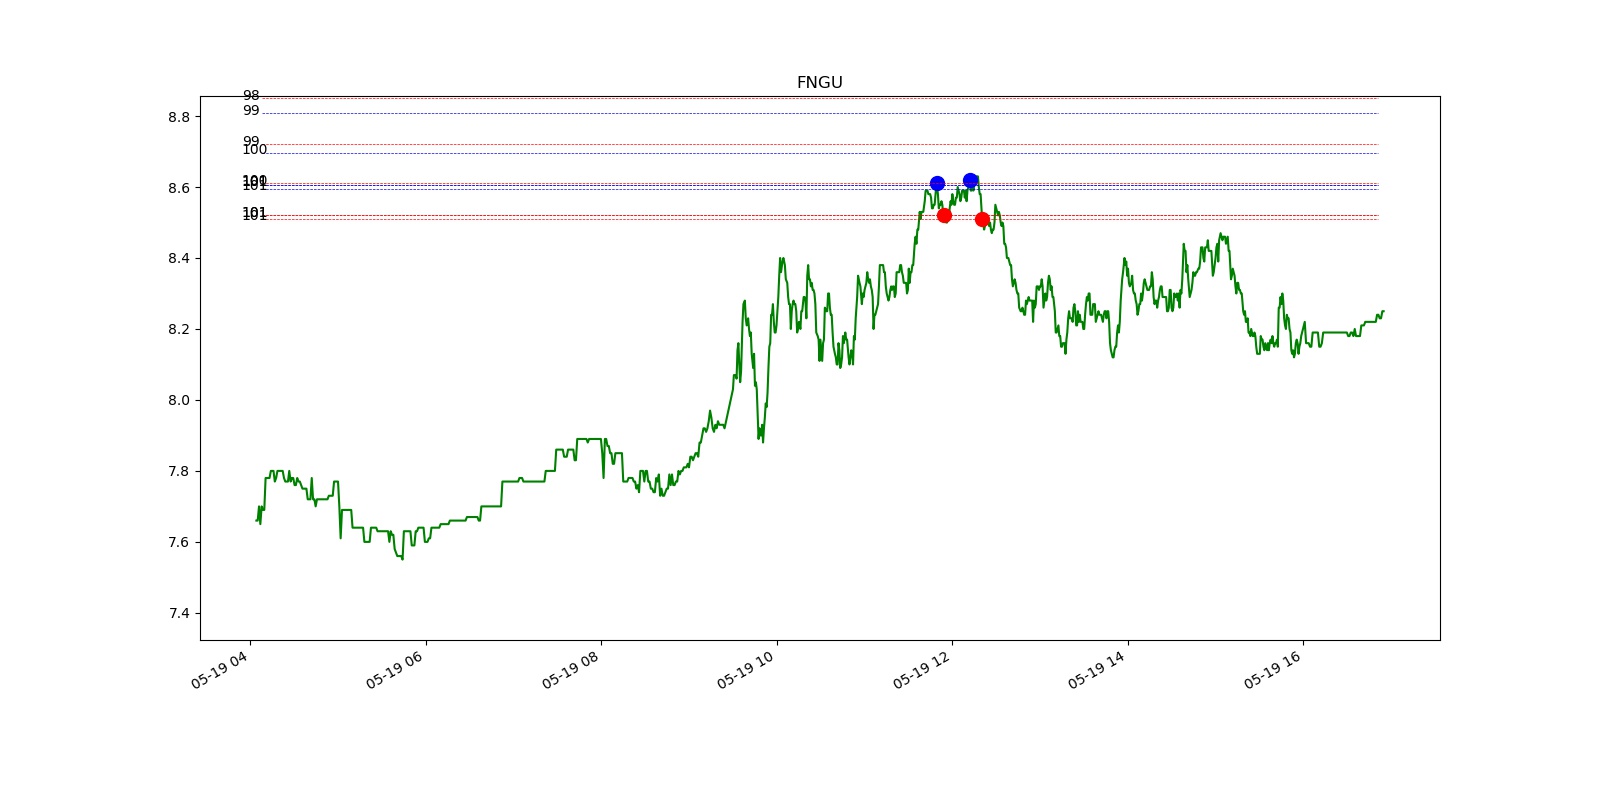
Task: Click the earlier blue marker before 12:00
Action: tap(937, 183)
